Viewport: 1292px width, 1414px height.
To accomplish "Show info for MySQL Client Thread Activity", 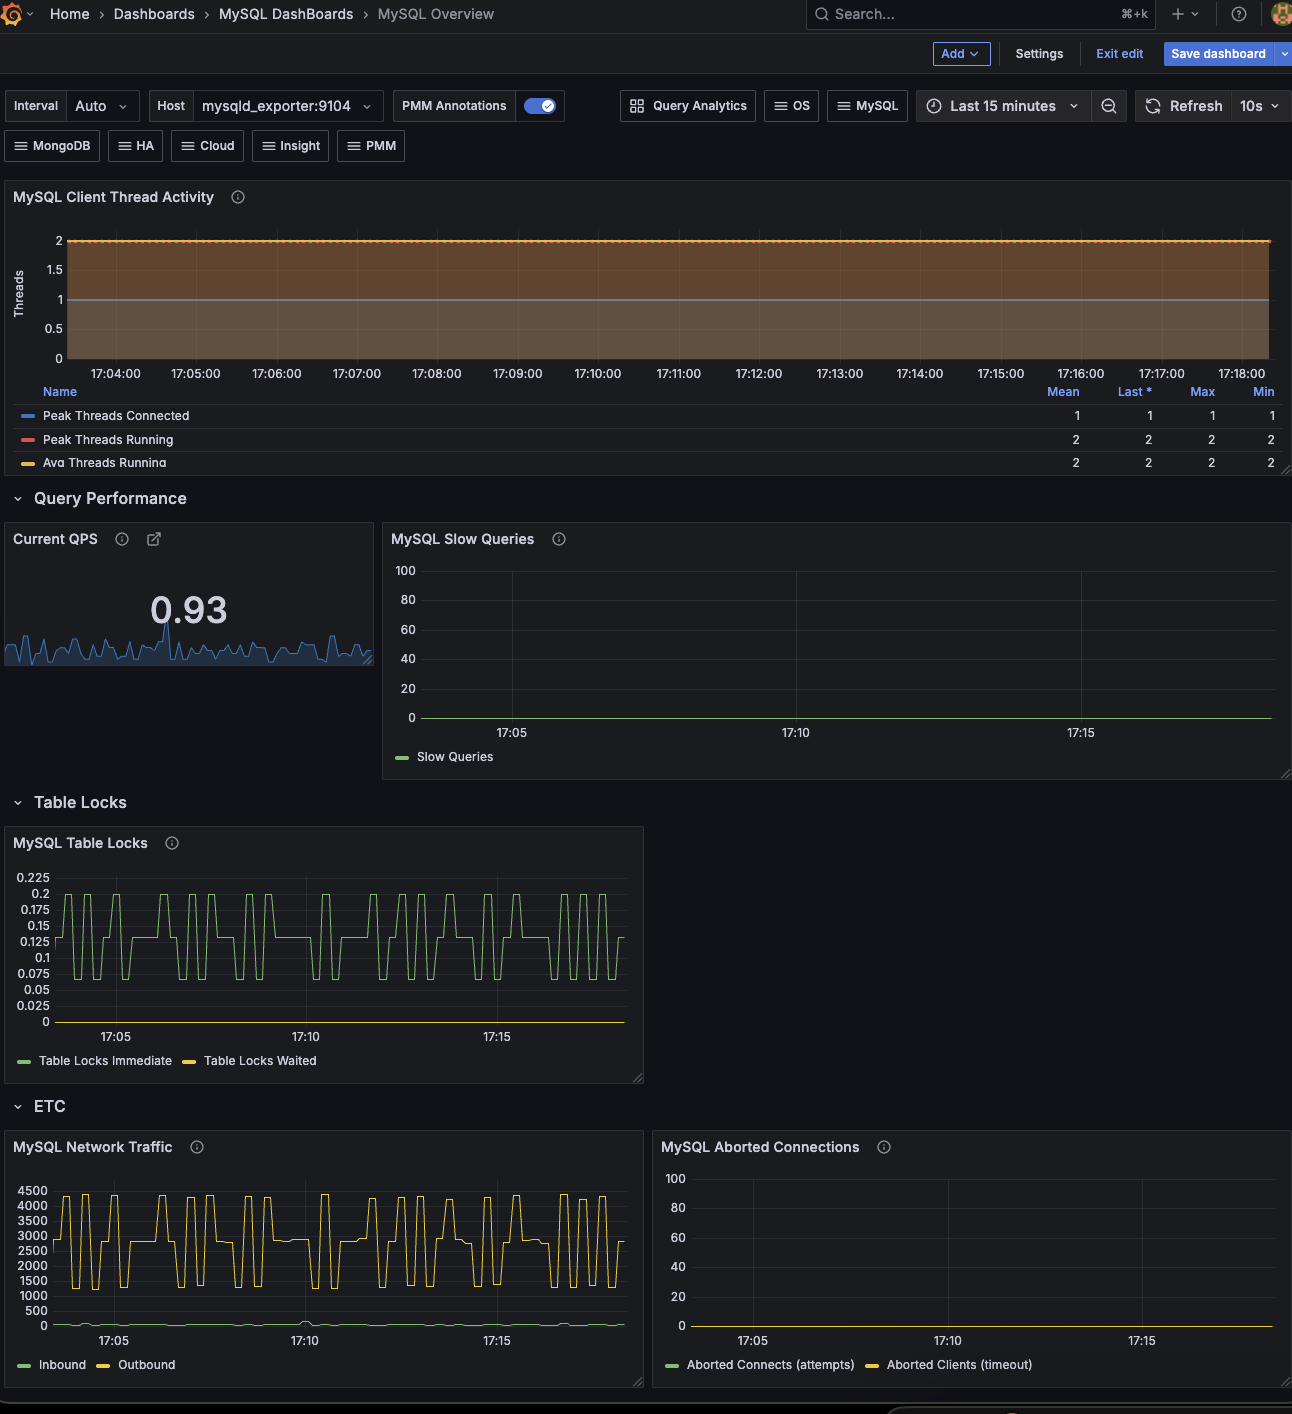I will (238, 197).
